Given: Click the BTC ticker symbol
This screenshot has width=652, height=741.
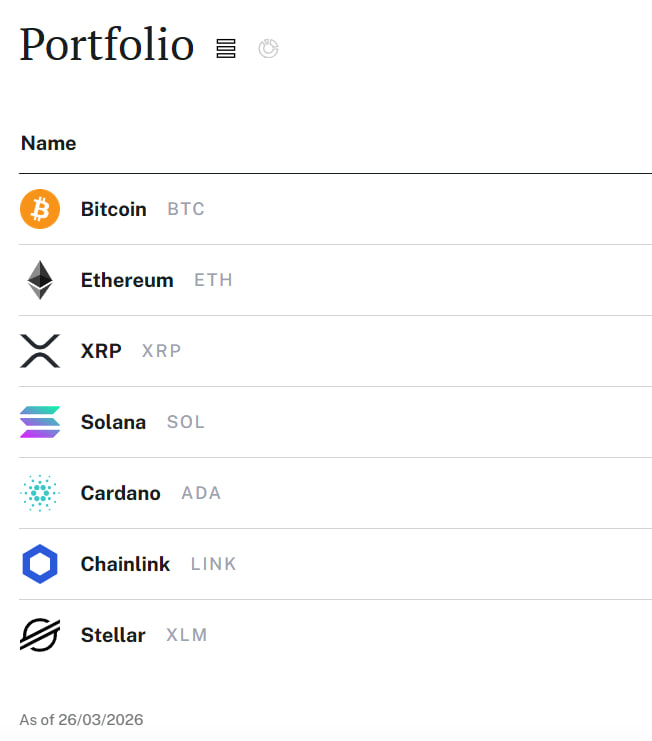Looking at the screenshot, I should (x=186, y=210).
